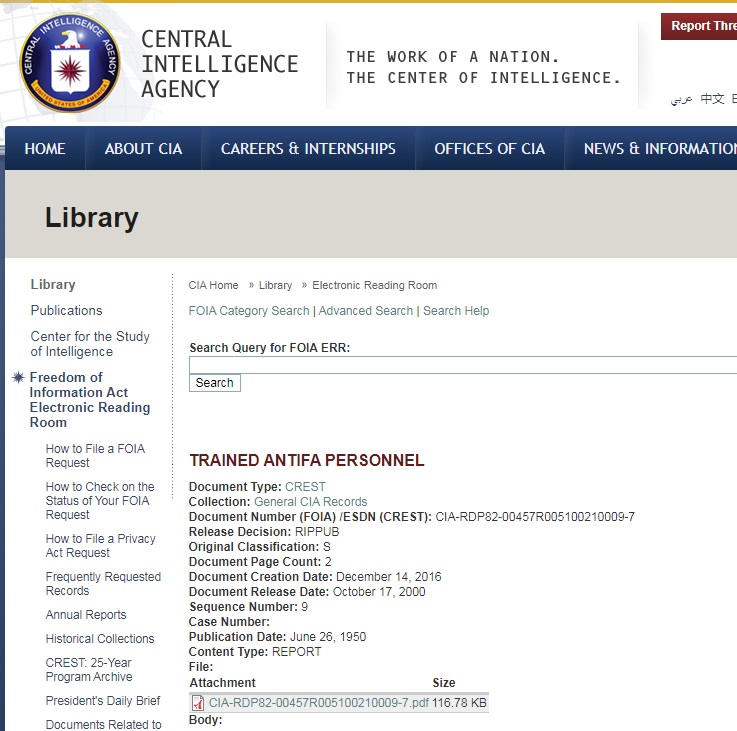Open the Historical Collections link

click(x=100, y=638)
